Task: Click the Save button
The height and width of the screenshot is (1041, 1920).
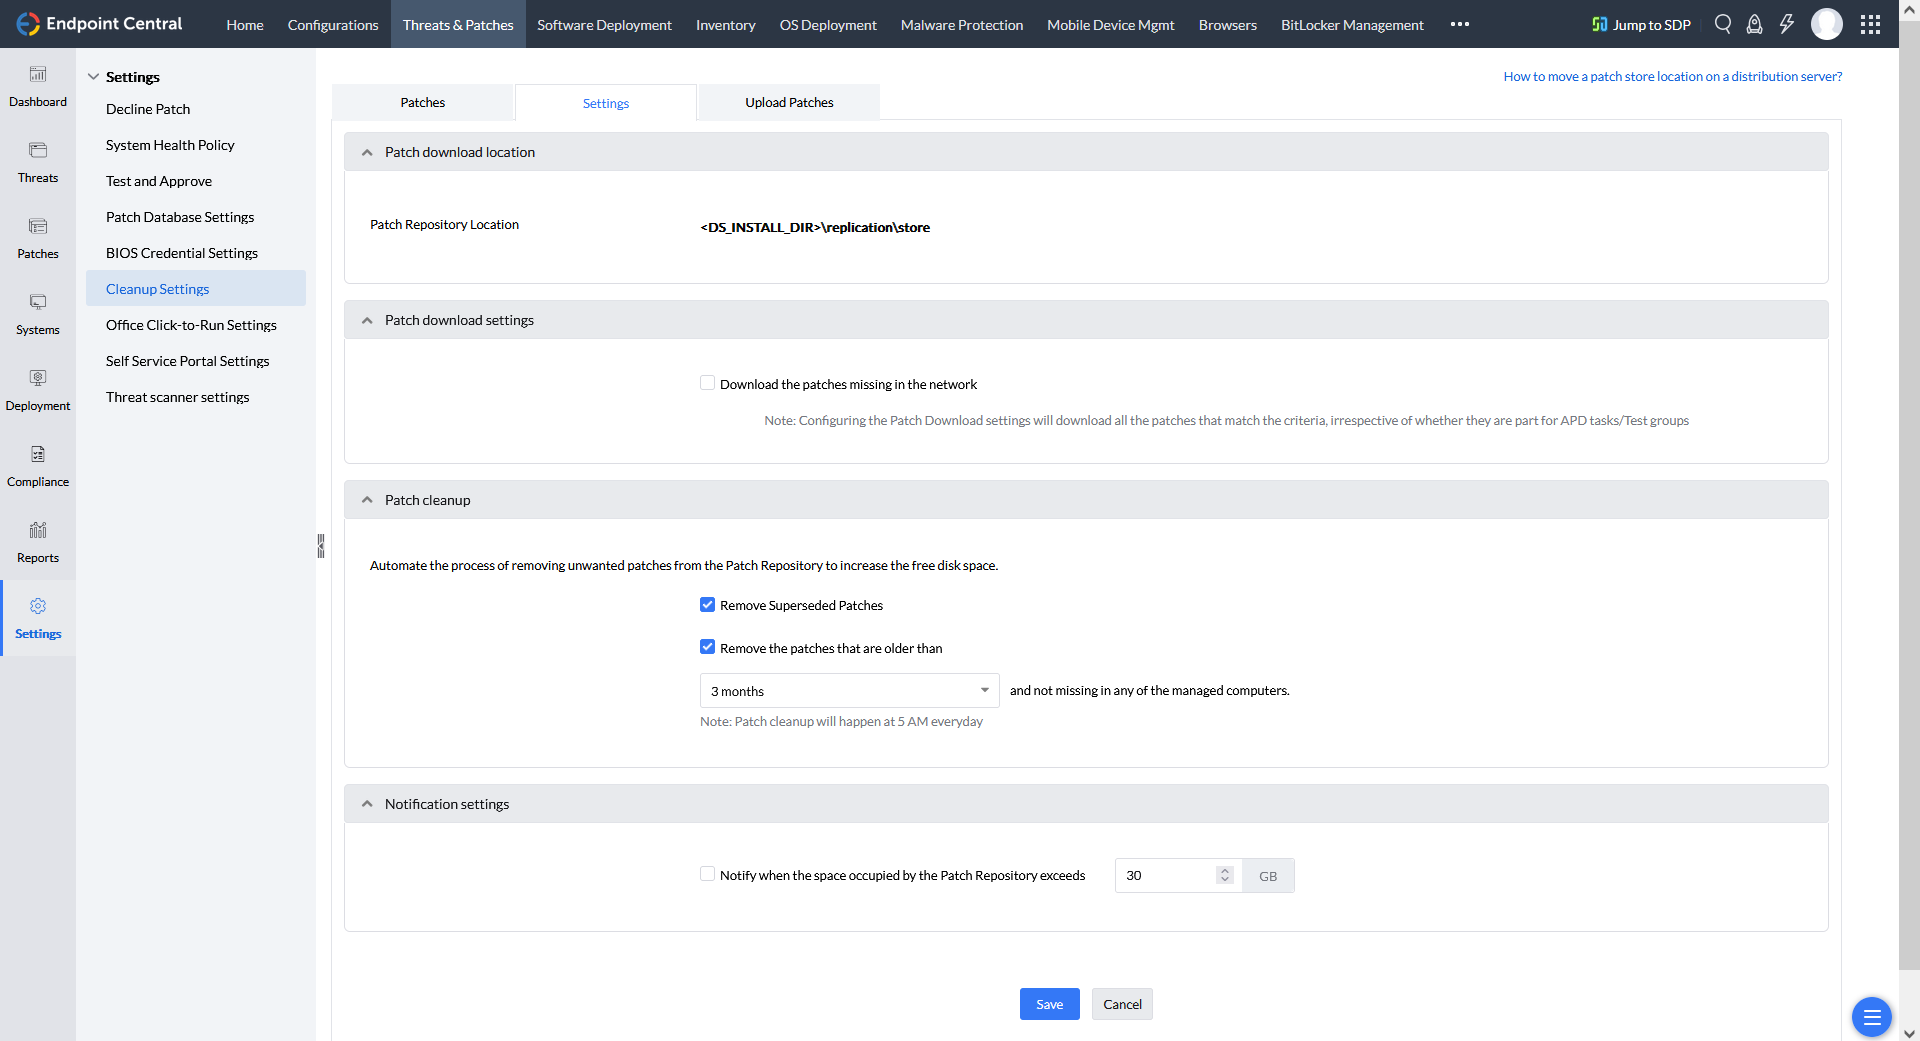Action: coord(1049,1004)
